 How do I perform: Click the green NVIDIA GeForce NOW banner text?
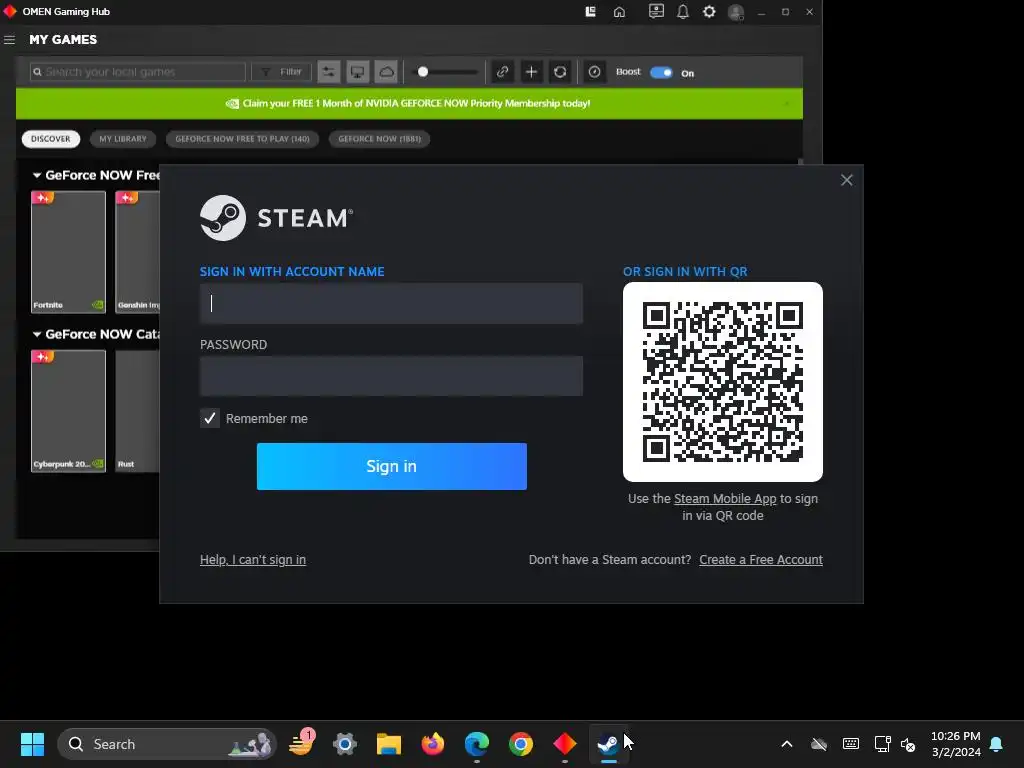[x=416, y=103]
